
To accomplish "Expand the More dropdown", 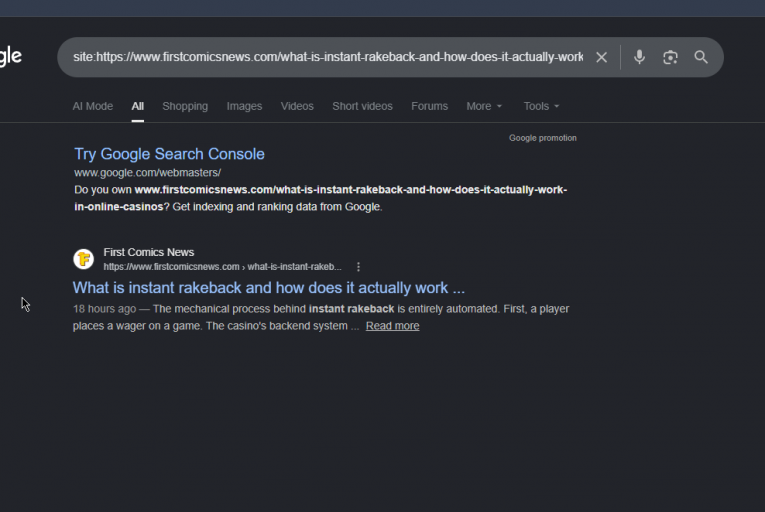I will coord(484,106).
